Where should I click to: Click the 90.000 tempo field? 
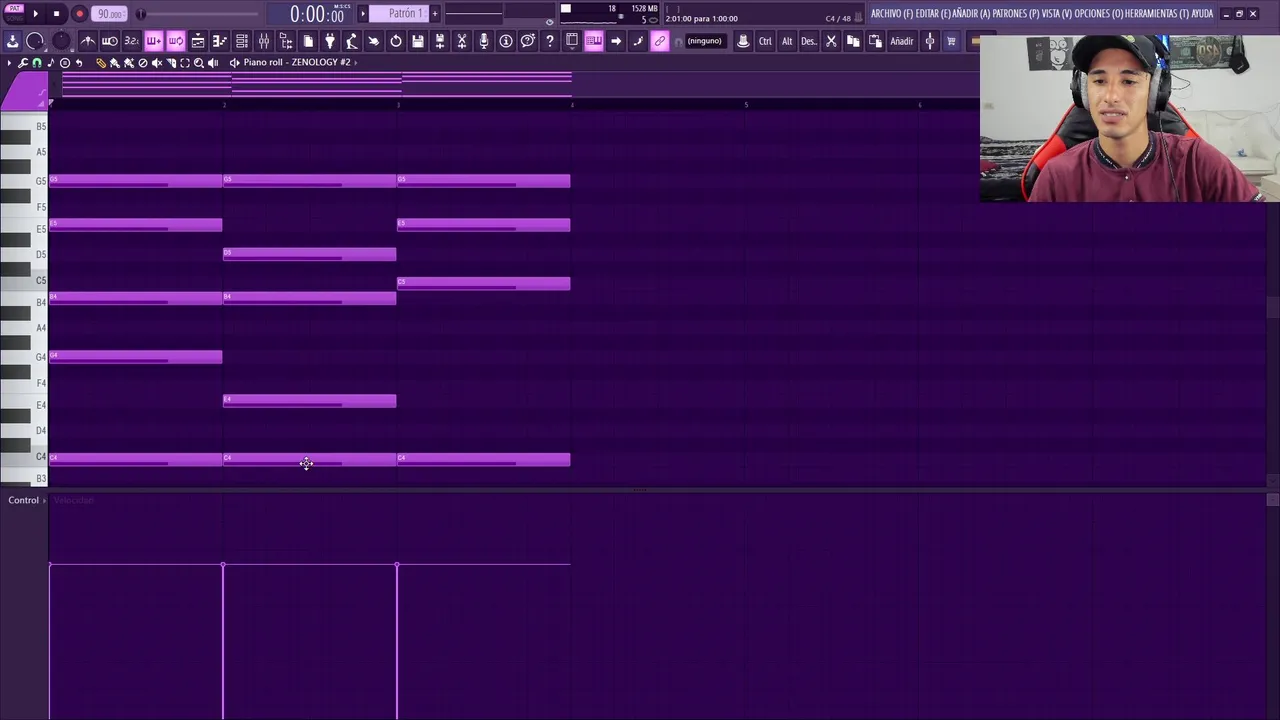(111, 14)
